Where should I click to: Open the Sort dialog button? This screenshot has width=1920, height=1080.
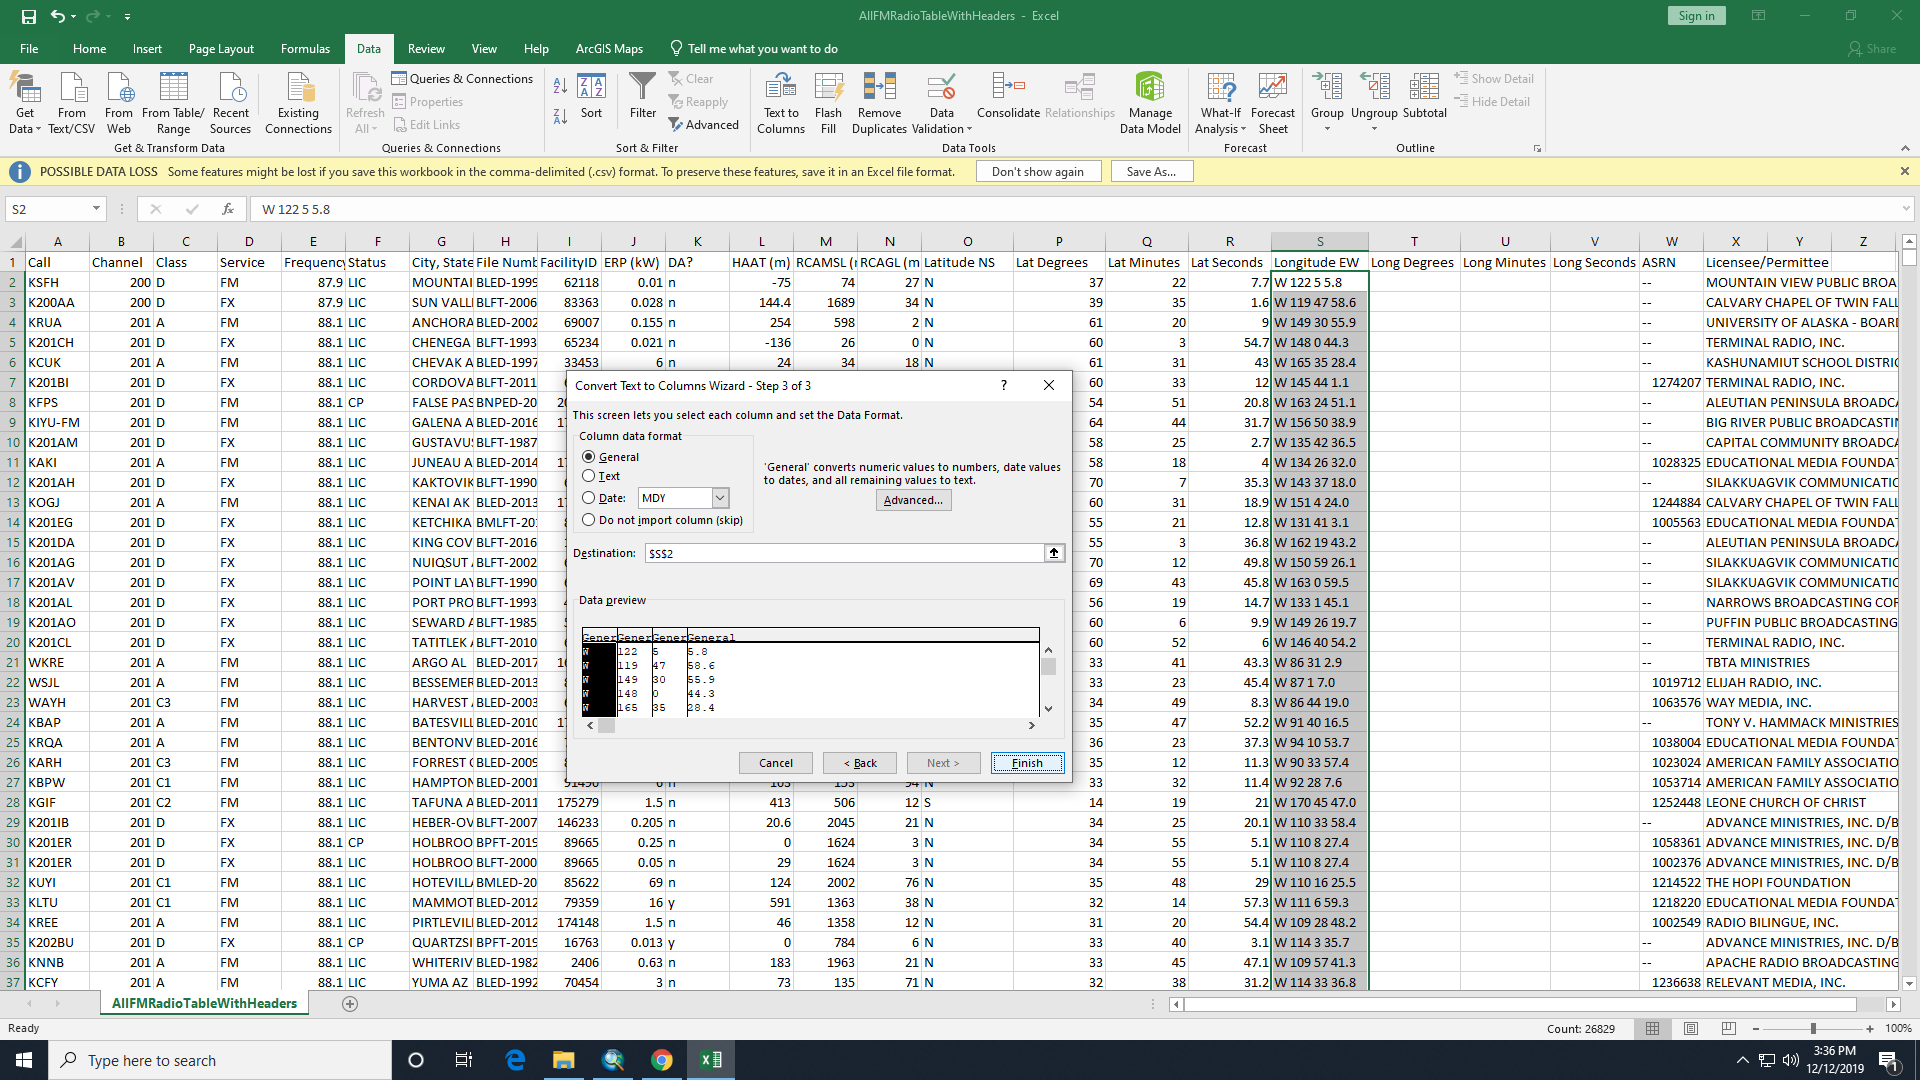click(591, 97)
